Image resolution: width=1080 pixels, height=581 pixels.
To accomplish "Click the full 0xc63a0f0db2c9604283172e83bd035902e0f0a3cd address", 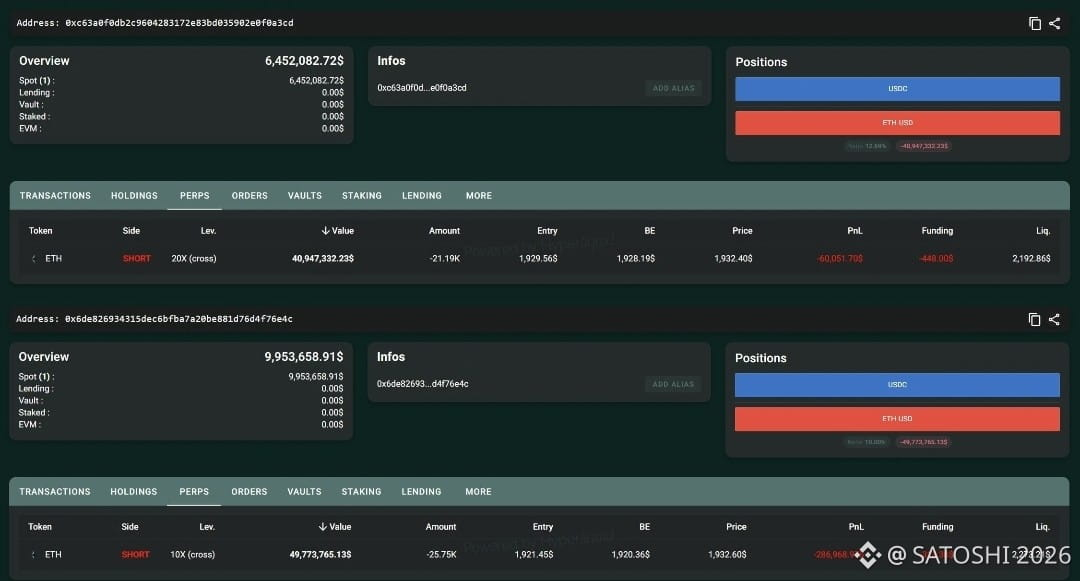I will pyautogui.click(x=179, y=23).
